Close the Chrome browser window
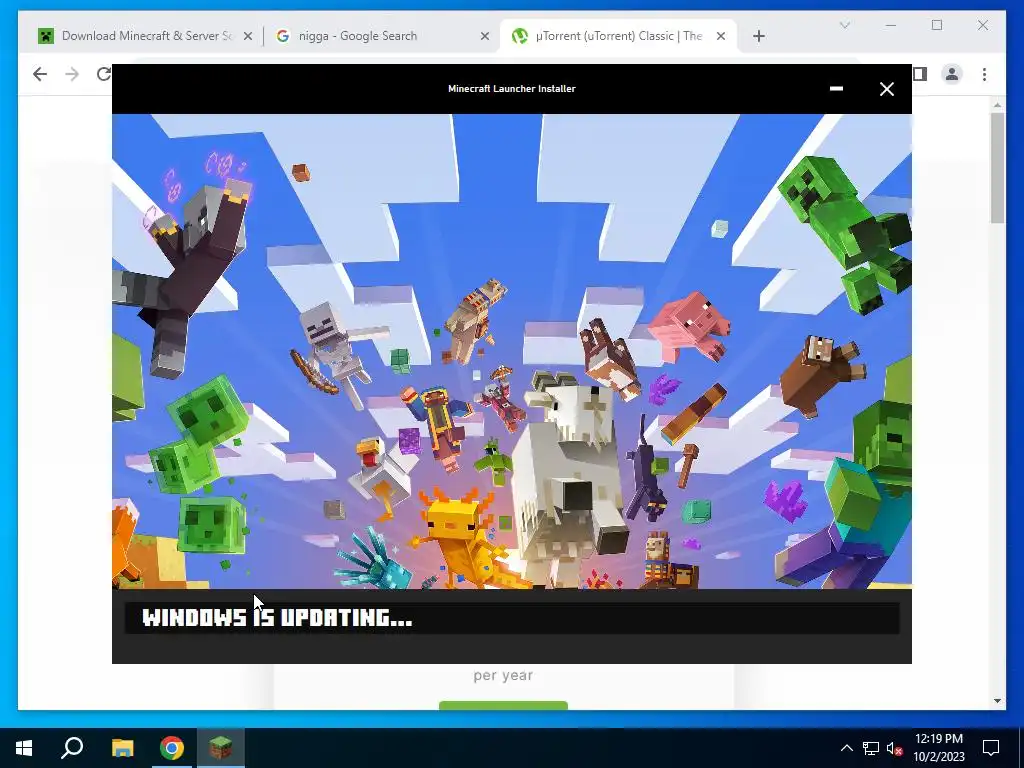Viewport: 1024px width, 768px height. [x=983, y=25]
